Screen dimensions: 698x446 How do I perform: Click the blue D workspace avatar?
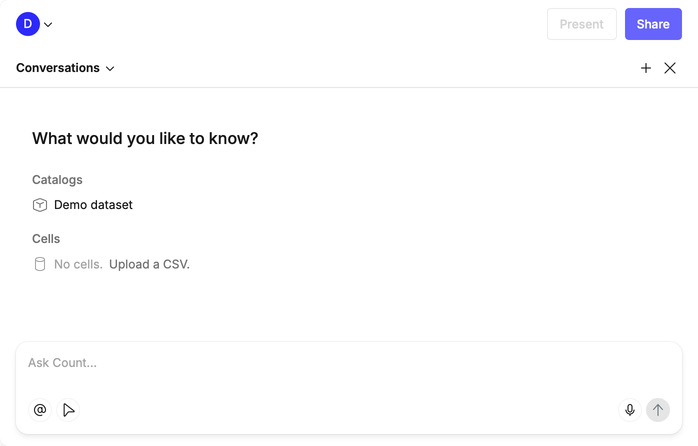tap(27, 24)
